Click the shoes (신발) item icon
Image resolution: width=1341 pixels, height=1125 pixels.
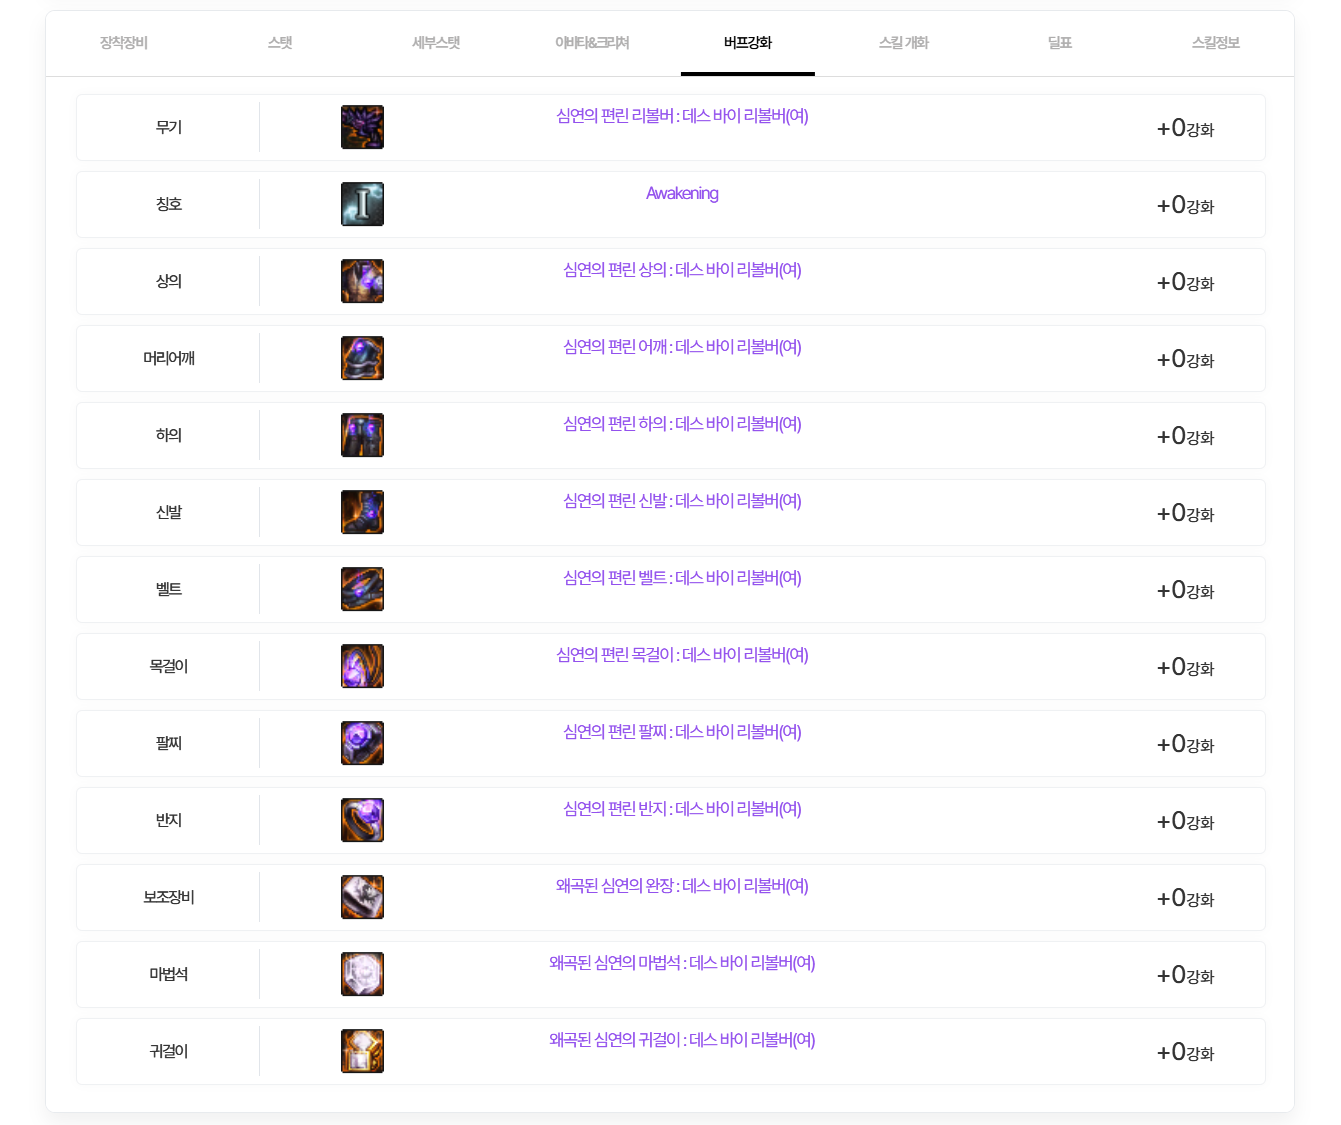[x=362, y=512]
